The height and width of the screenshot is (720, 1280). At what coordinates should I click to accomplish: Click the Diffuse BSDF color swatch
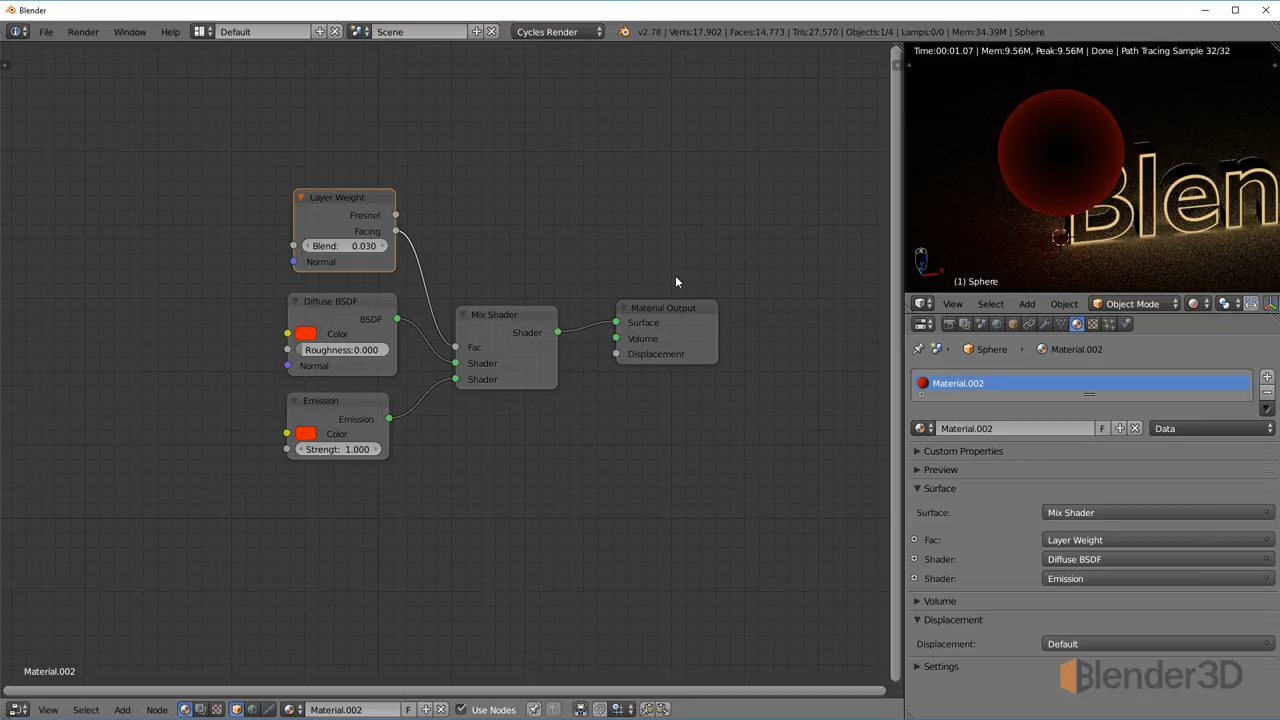306,334
